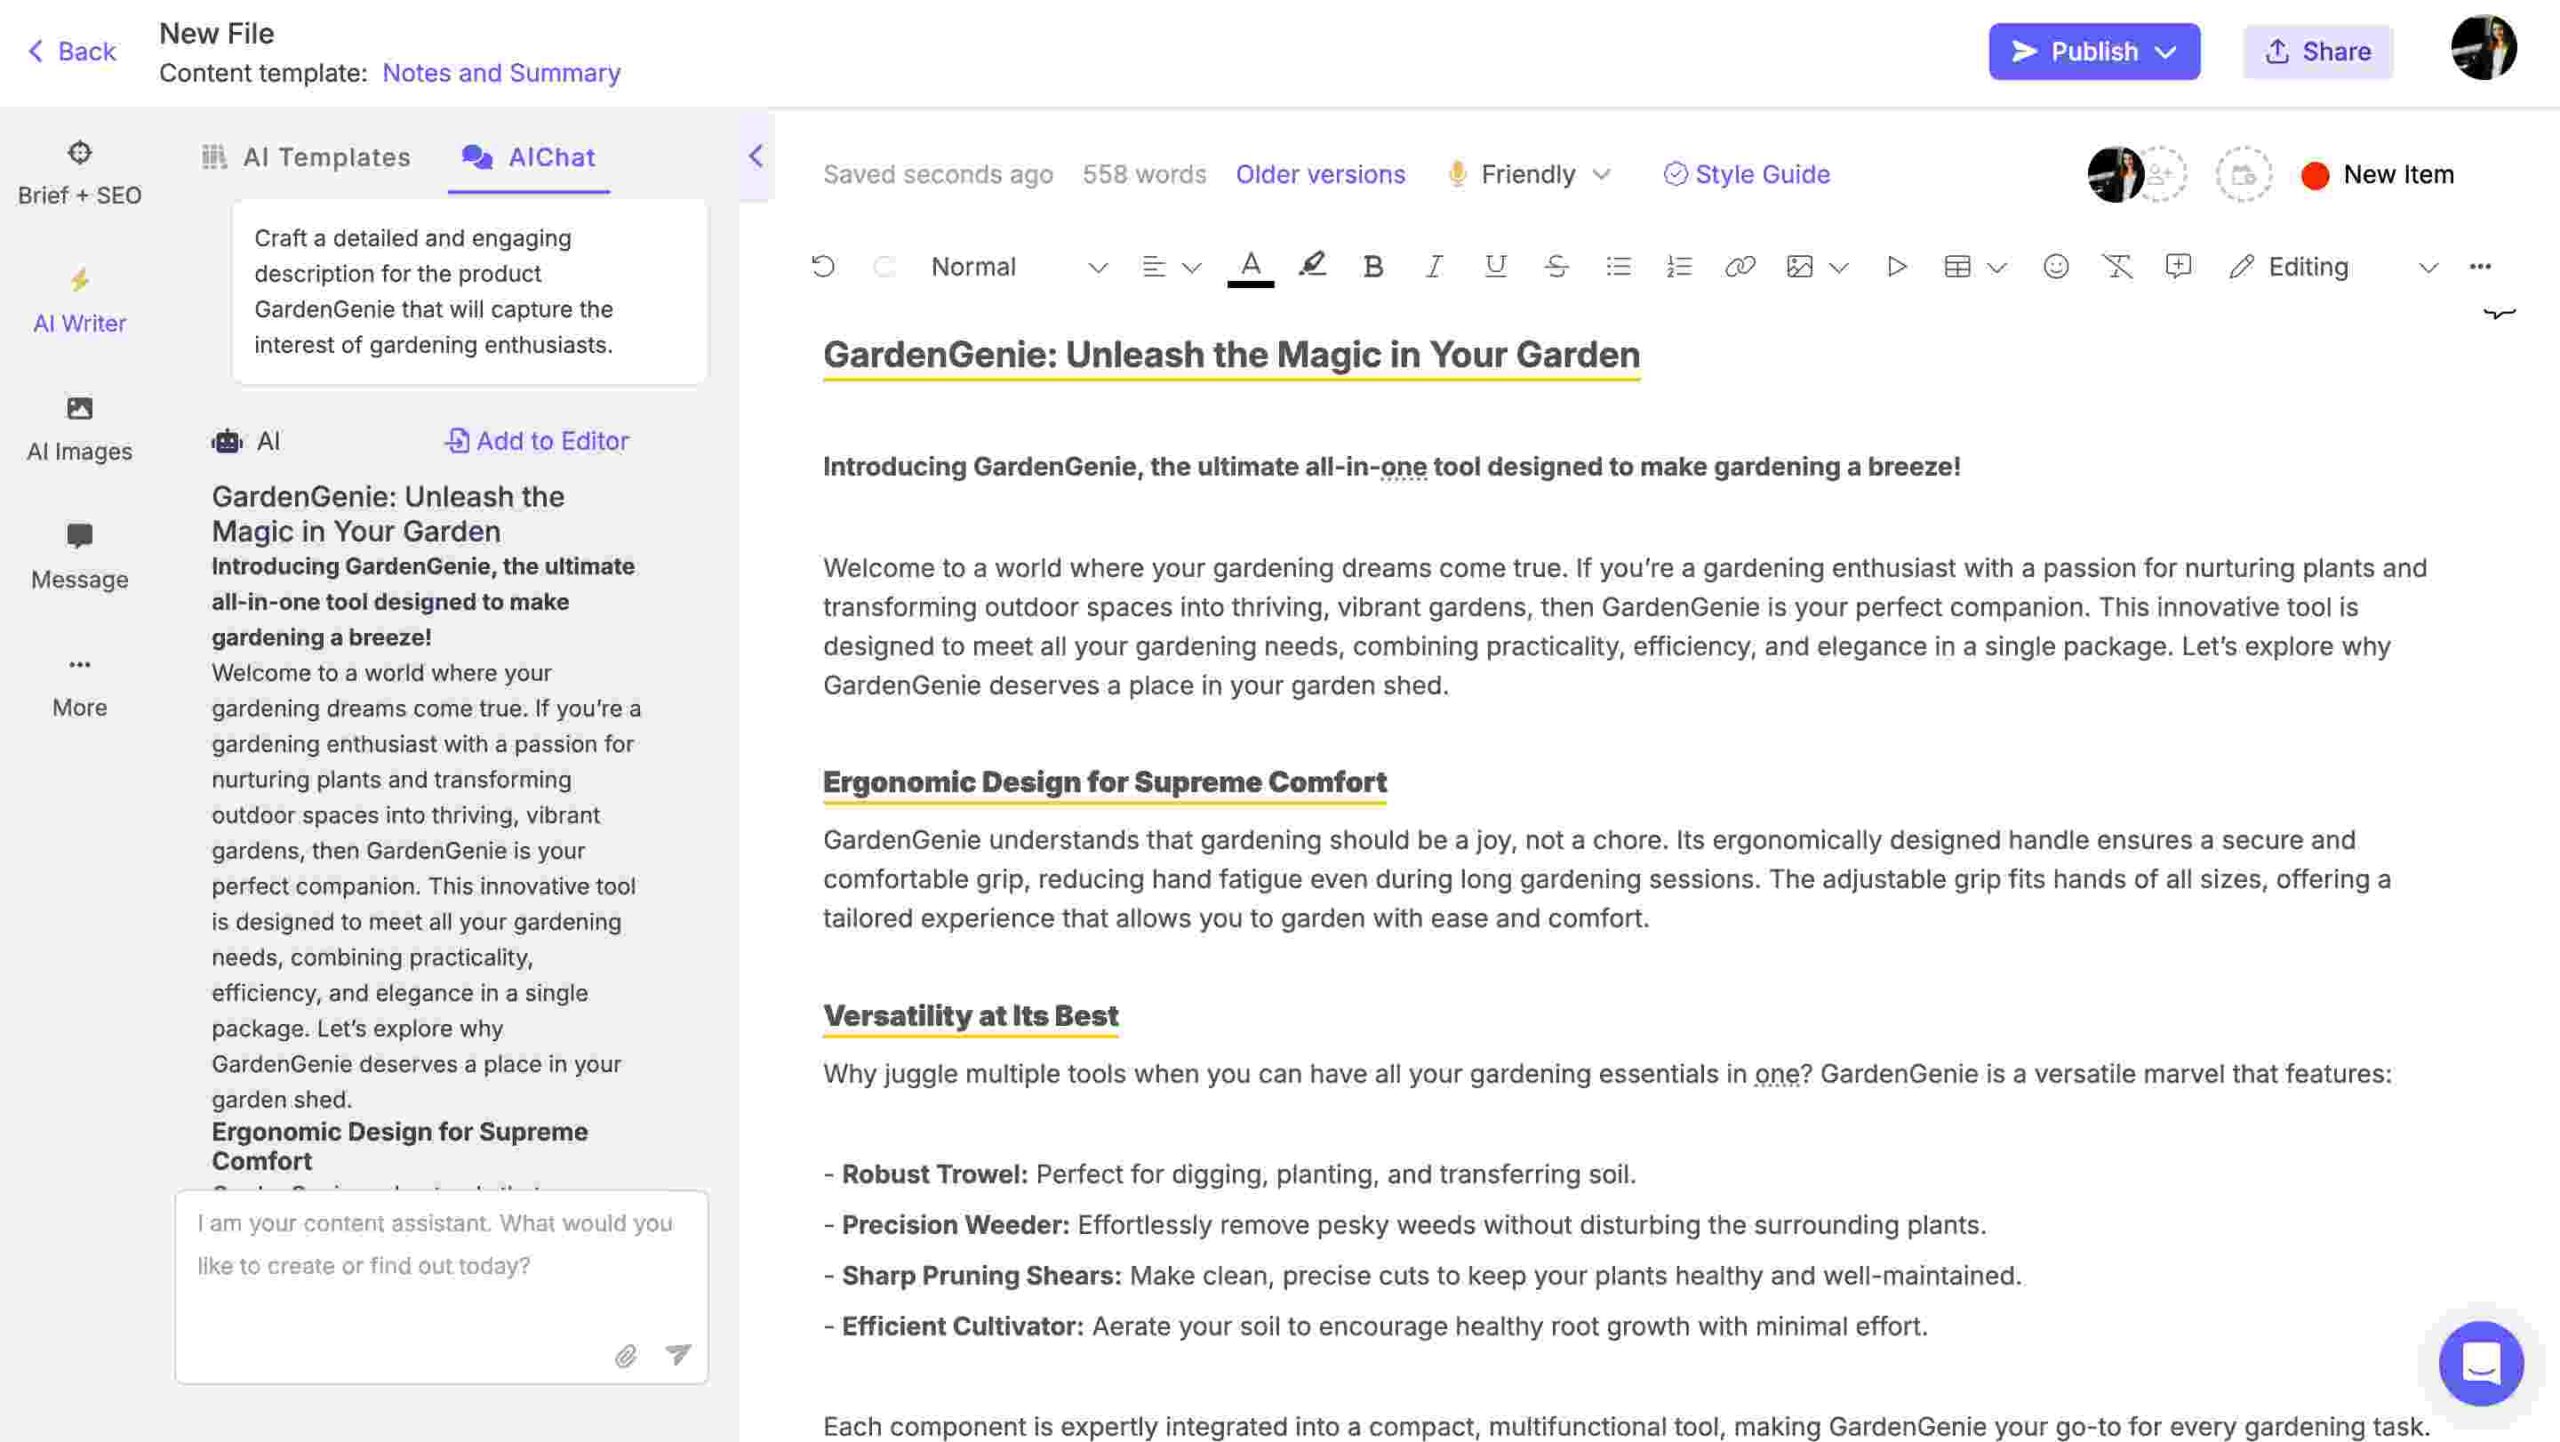Image resolution: width=2560 pixels, height=1442 pixels.
Task: Click the AI robot icon in chat
Action: tap(227, 441)
